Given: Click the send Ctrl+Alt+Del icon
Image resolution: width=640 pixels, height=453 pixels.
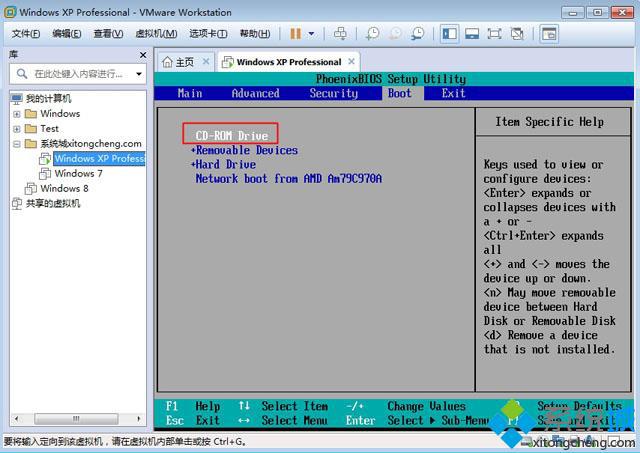Looking at the screenshot, I should tap(340, 33).
